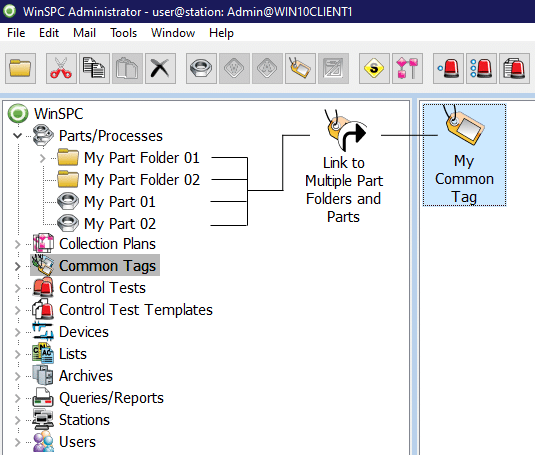This screenshot has width=535, height=455.
Task: Open the Tools menu
Action: coord(124,33)
